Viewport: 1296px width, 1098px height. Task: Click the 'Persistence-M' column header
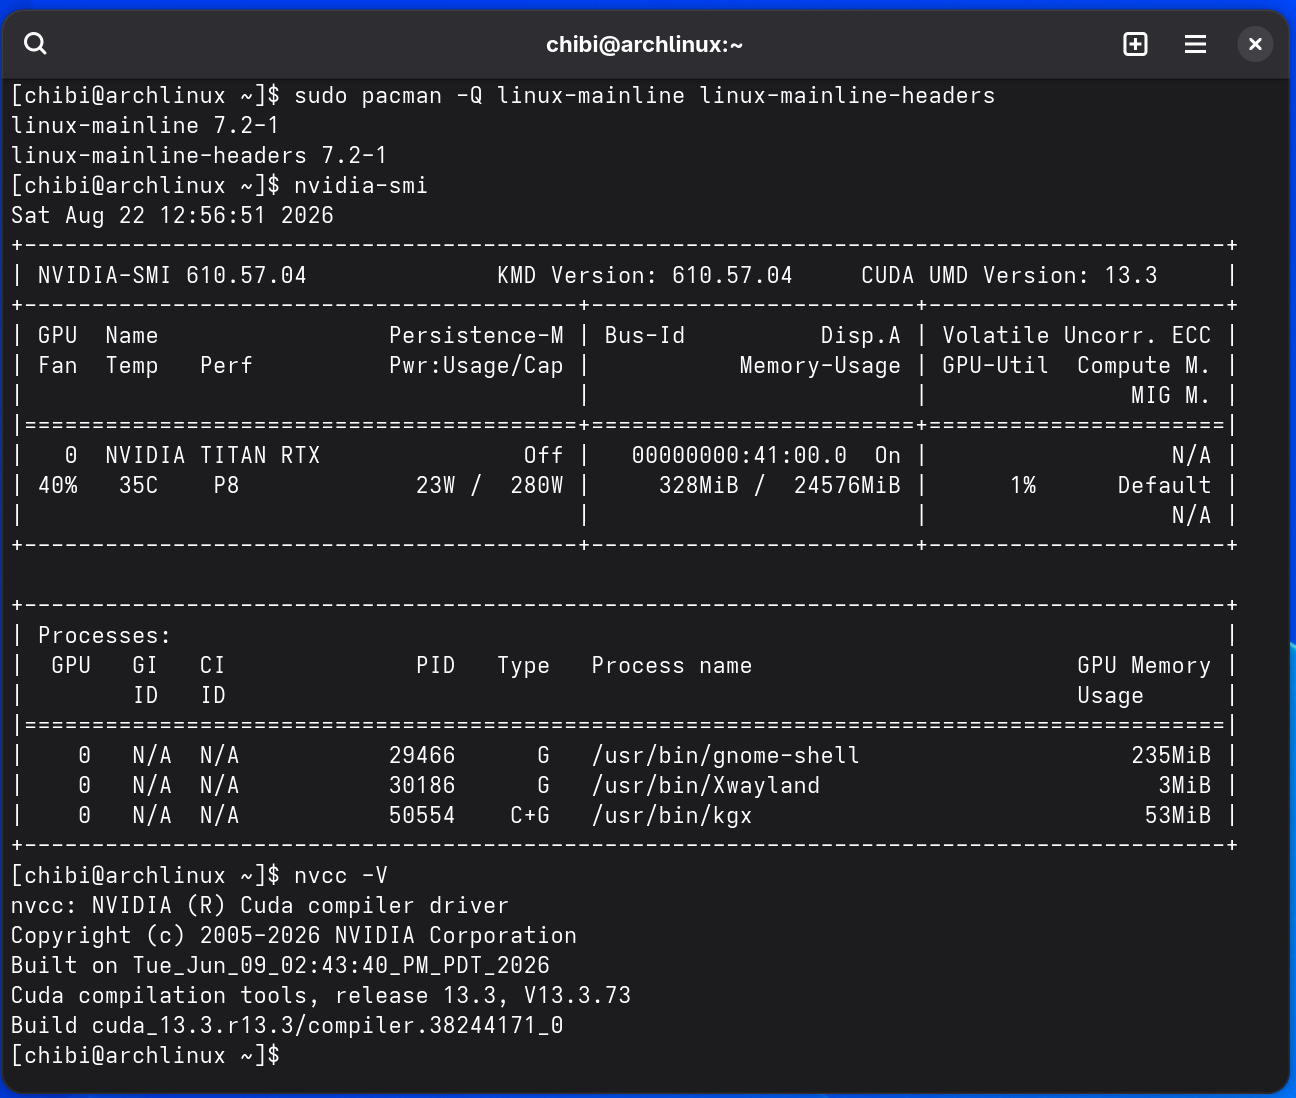476,336
